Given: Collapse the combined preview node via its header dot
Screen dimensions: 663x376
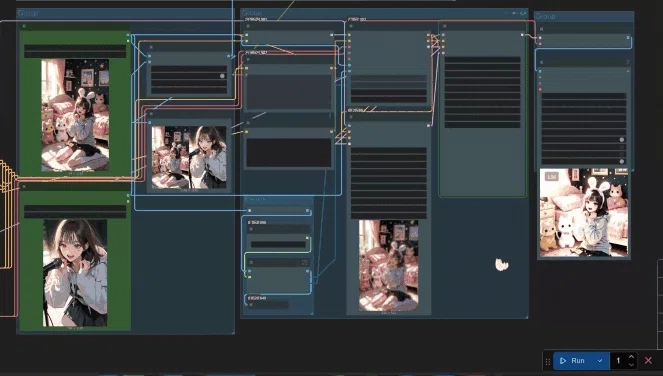Looking at the screenshot, I should tap(151, 114).
